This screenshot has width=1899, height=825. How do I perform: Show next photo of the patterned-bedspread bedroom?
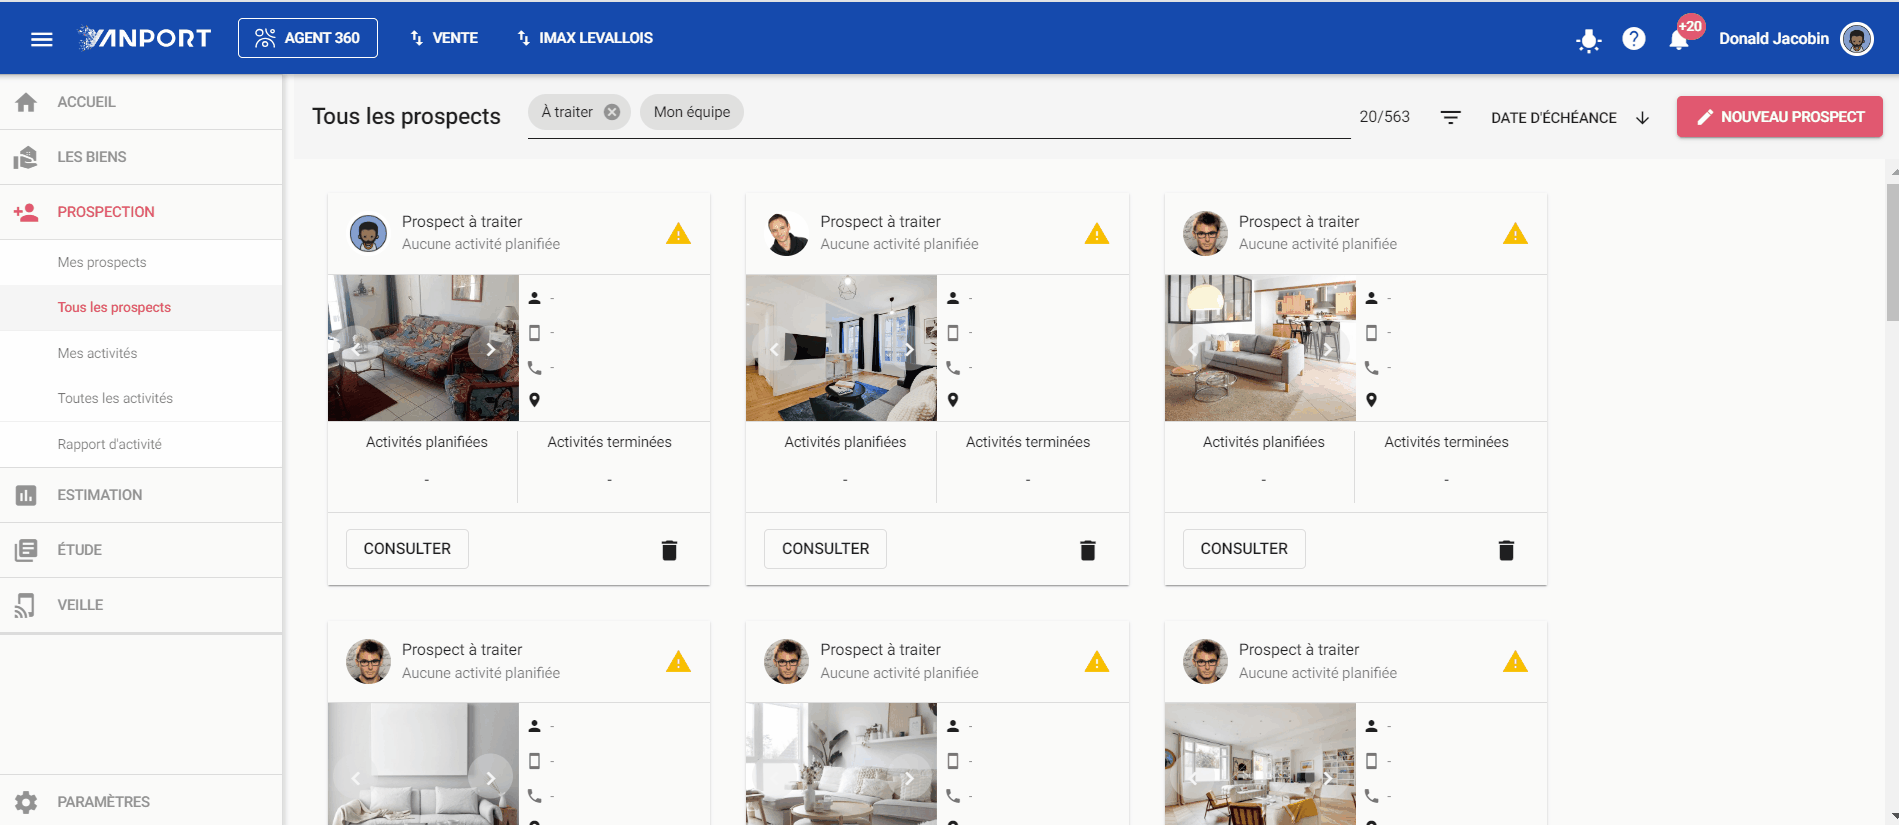point(490,348)
